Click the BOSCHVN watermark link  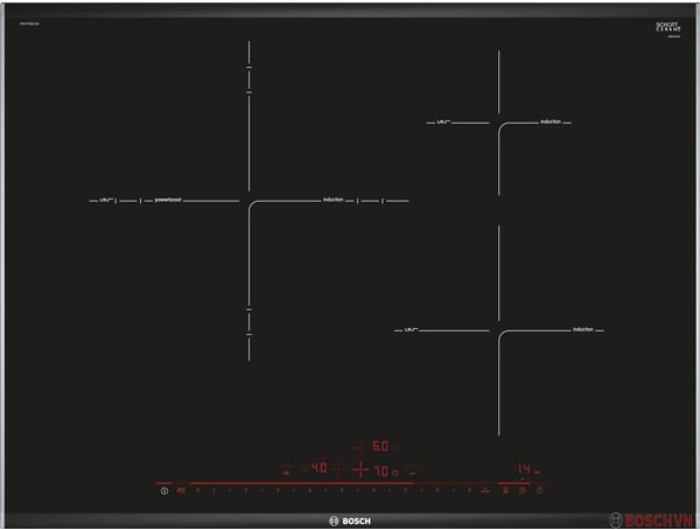point(652,521)
